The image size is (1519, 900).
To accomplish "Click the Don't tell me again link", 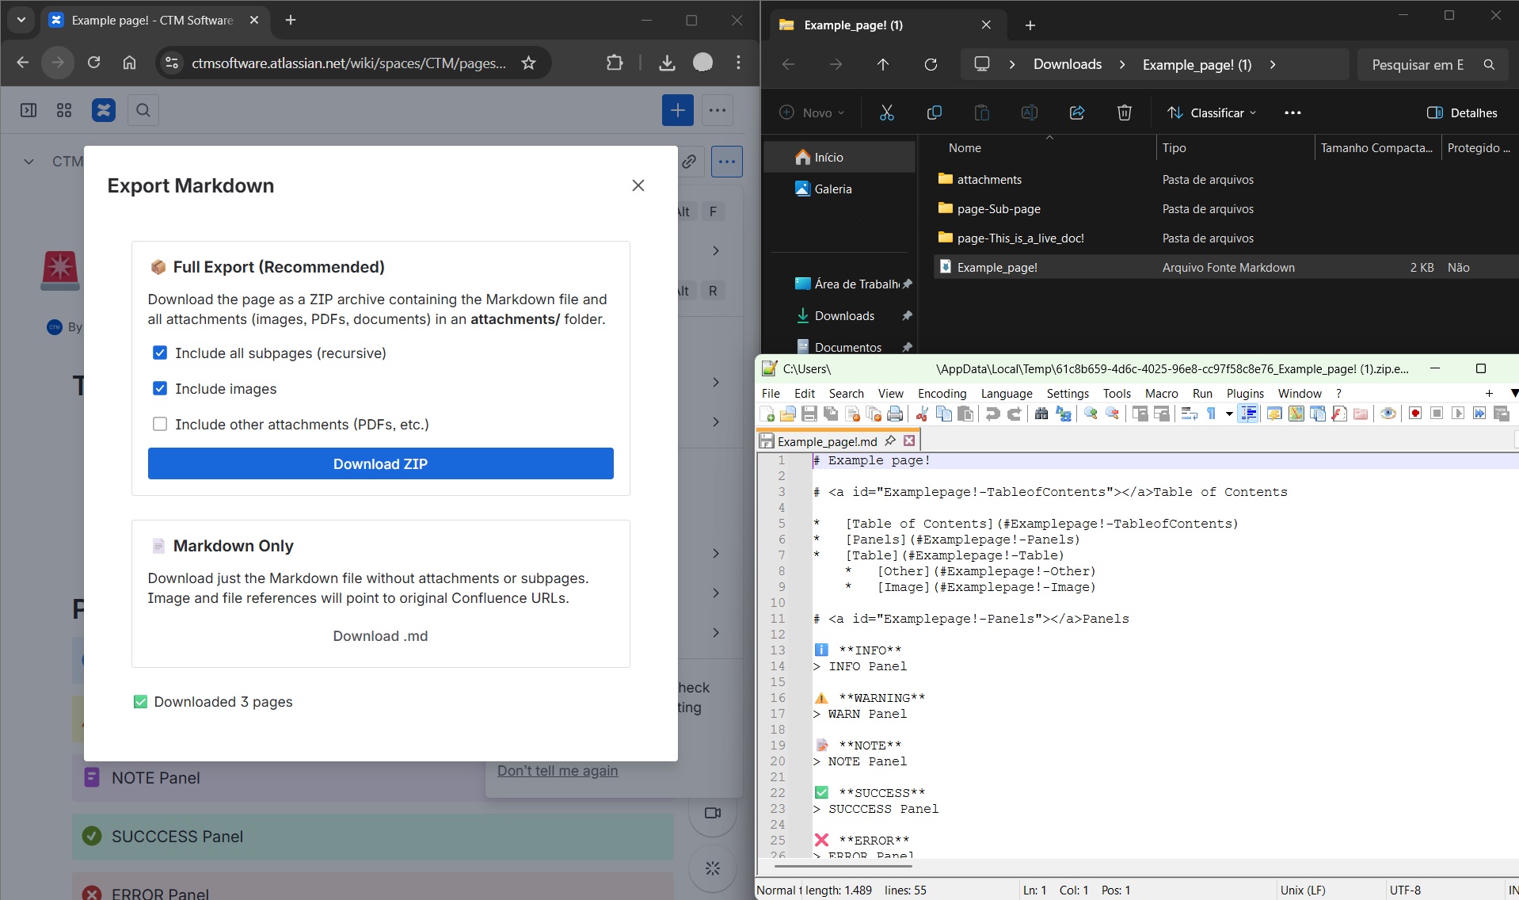I will point(558,771).
